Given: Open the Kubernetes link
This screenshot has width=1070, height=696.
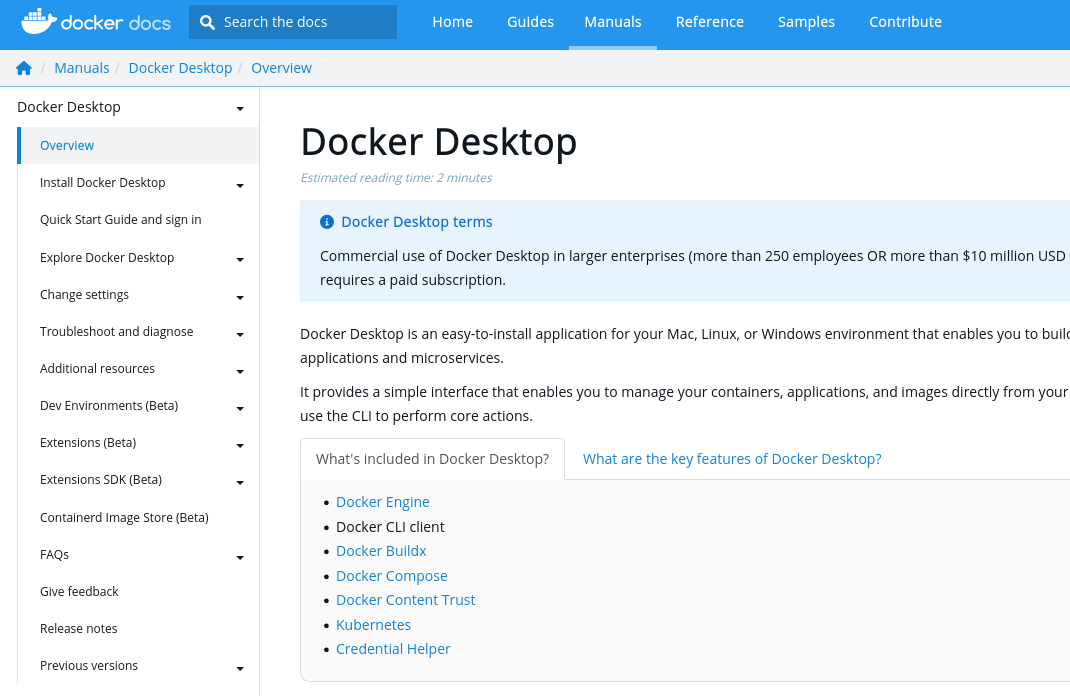Looking at the screenshot, I should click(373, 624).
